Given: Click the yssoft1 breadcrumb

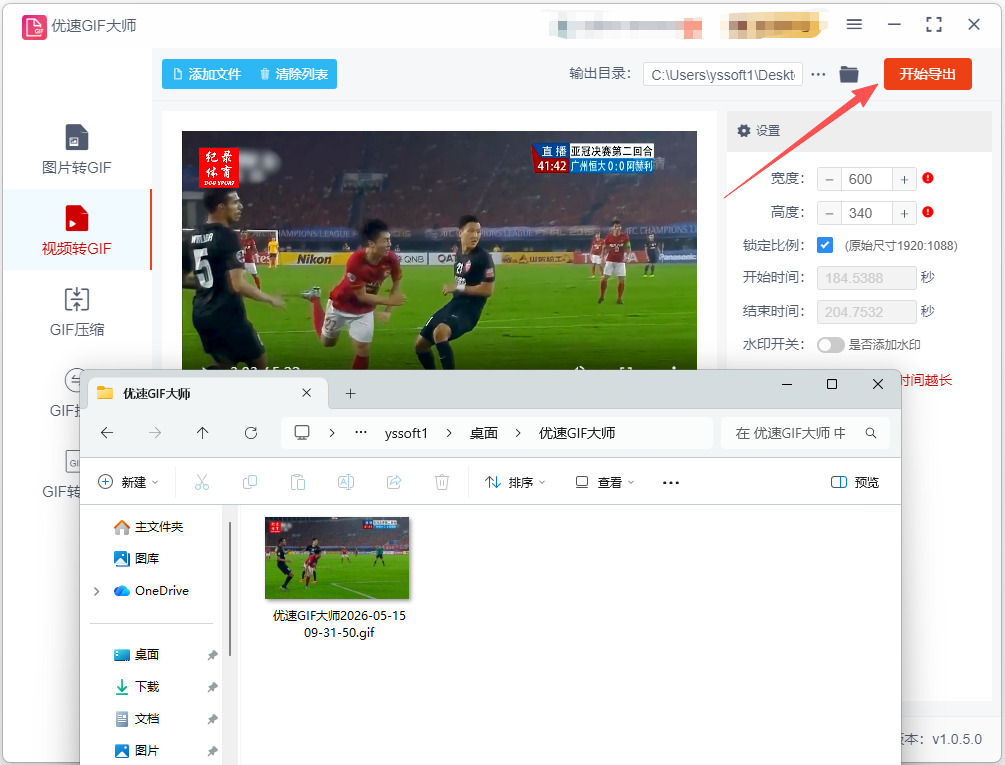Looking at the screenshot, I should (x=406, y=434).
